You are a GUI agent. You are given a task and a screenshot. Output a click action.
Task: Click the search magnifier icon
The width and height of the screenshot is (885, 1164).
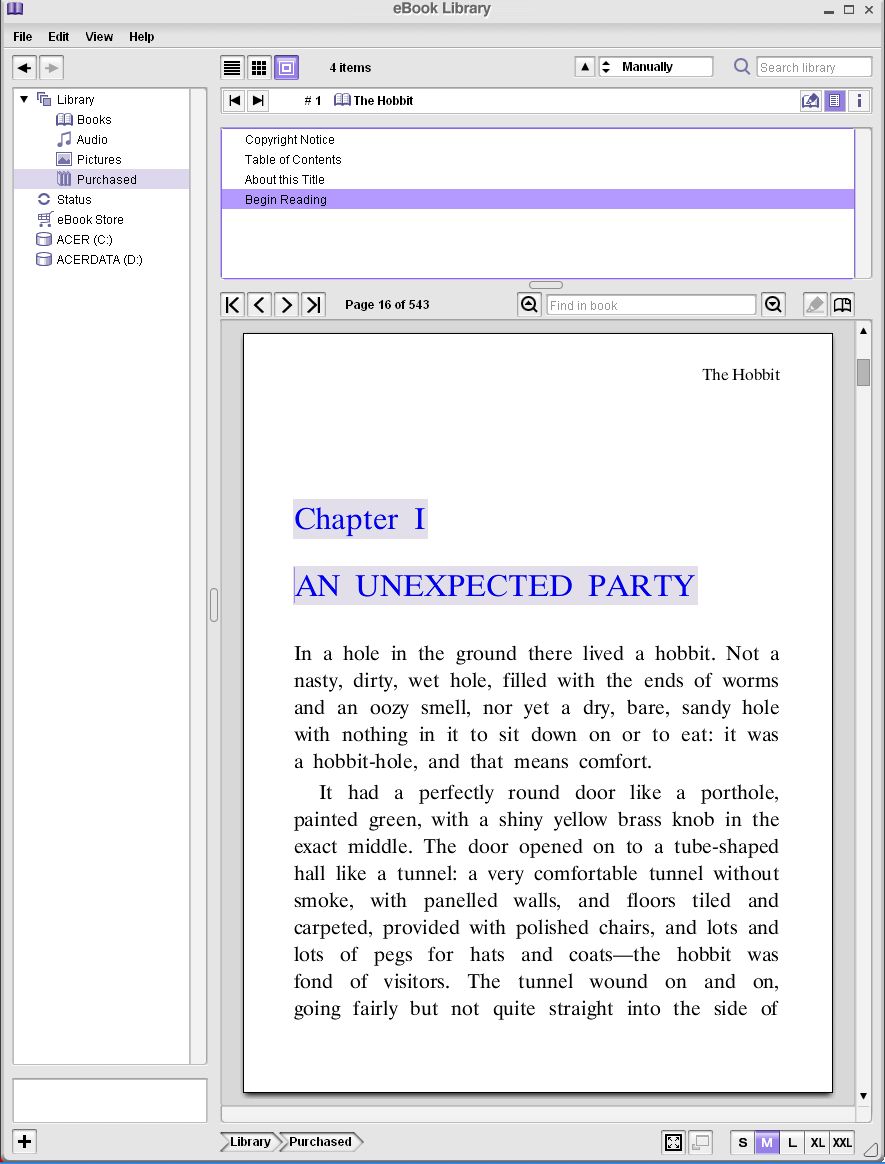pos(741,67)
